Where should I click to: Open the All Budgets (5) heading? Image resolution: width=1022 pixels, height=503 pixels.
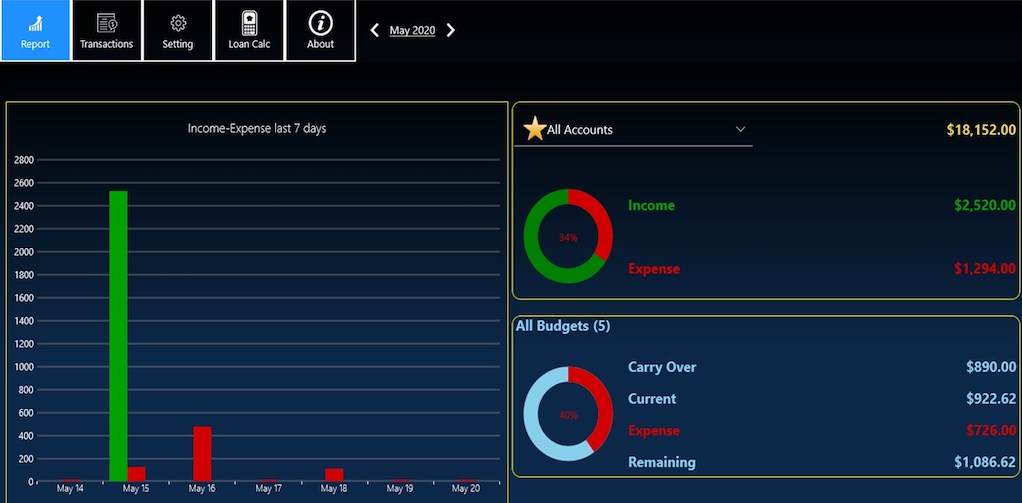pyautogui.click(x=562, y=326)
